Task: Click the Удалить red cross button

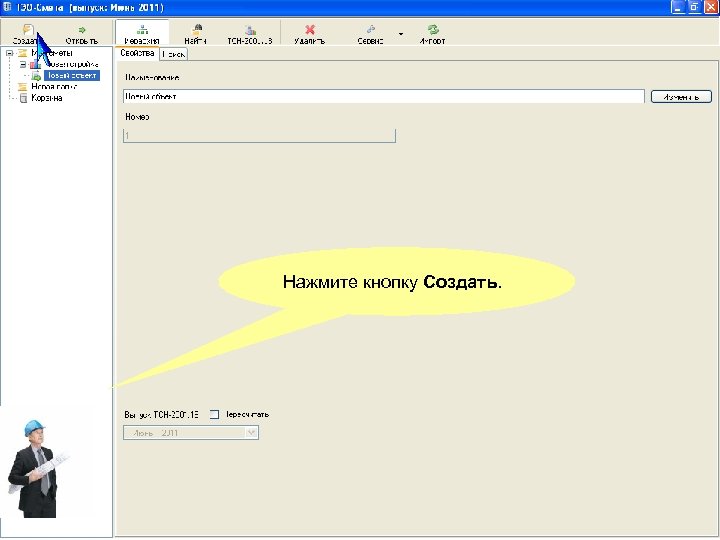Action: point(309,34)
